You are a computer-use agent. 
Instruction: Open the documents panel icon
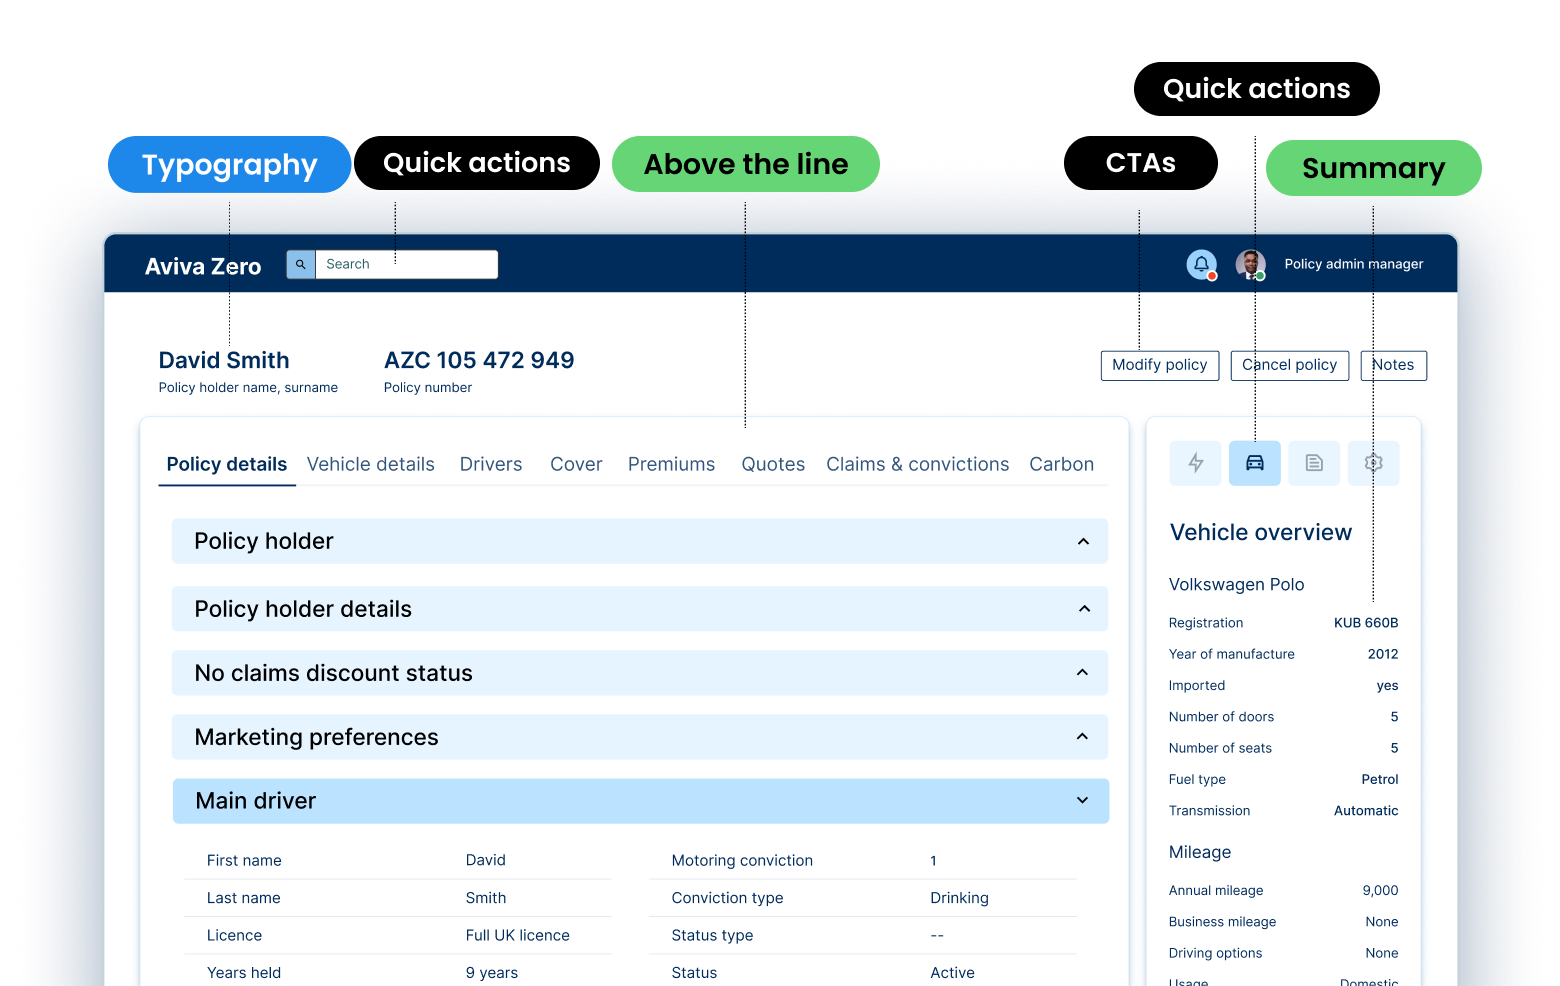point(1314,463)
